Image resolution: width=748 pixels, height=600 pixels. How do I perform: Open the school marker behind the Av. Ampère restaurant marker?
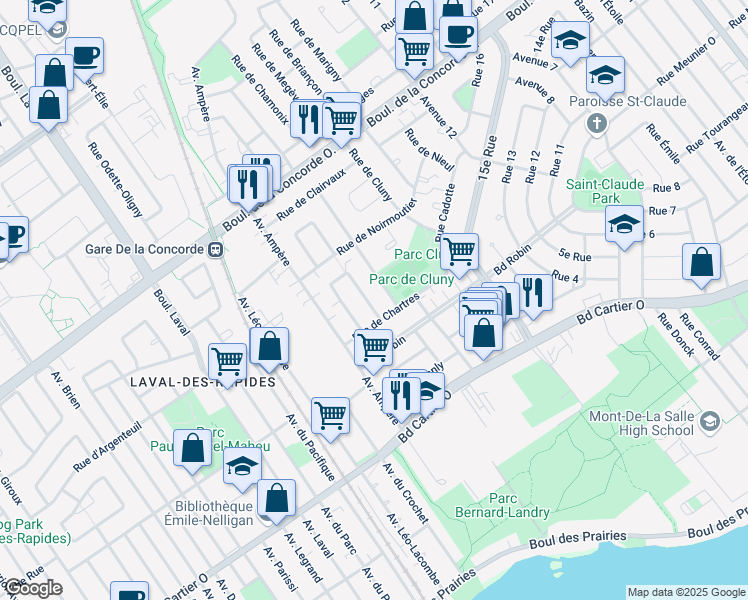(x=433, y=391)
